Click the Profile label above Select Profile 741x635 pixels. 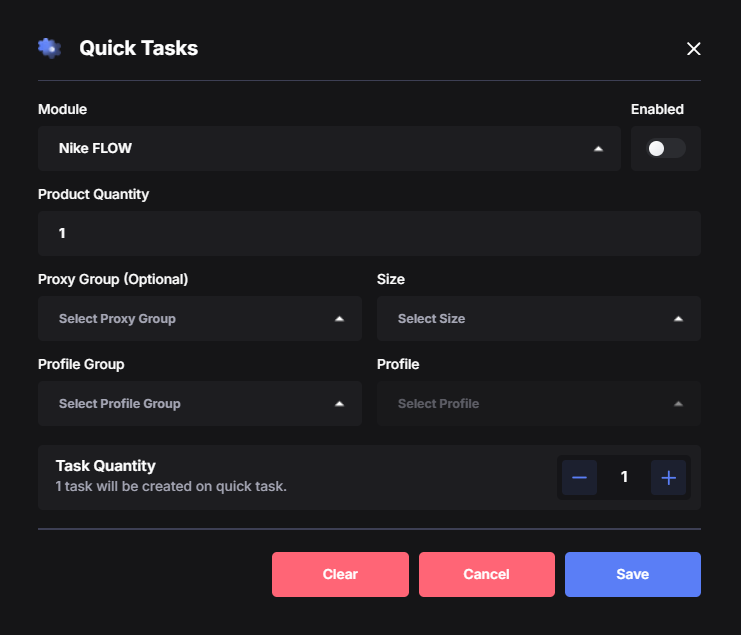click(x=398, y=364)
